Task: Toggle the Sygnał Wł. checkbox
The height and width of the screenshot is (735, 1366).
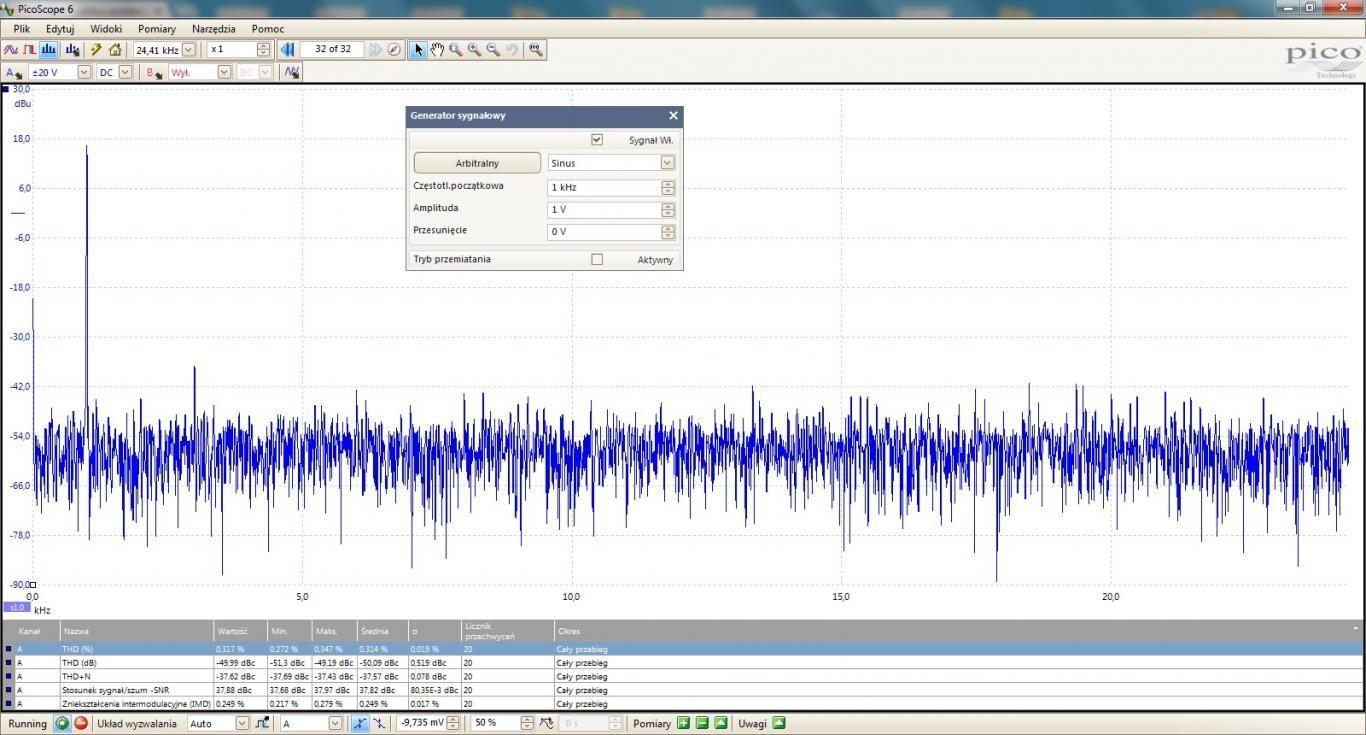Action: 597,140
